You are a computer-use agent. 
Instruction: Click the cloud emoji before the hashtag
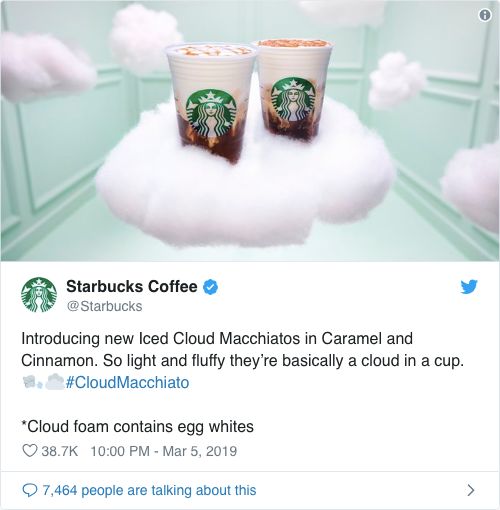pos(55,382)
